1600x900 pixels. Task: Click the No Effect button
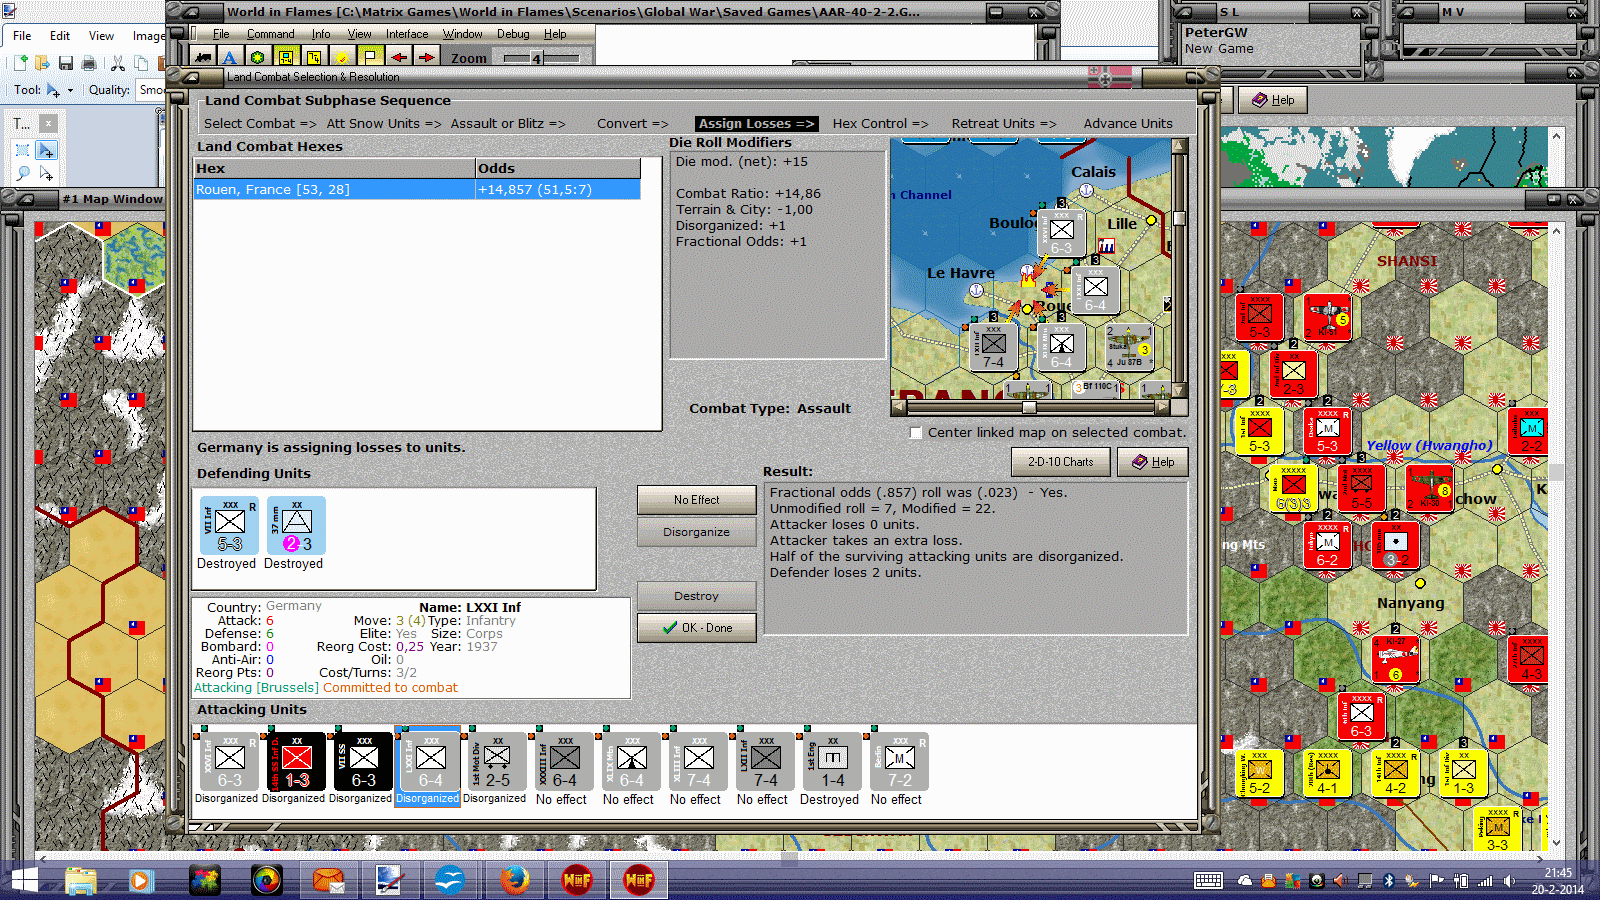[696, 500]
